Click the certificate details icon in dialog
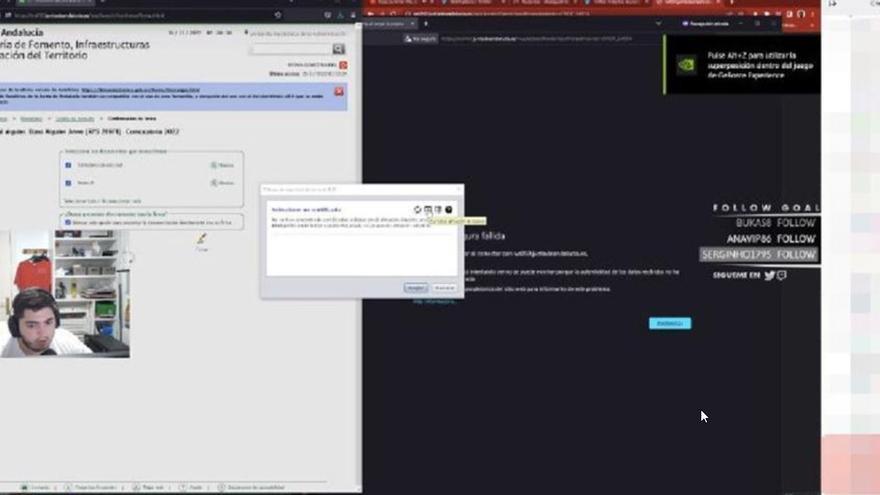The image size is (880, 495). [x=438, y=210]
